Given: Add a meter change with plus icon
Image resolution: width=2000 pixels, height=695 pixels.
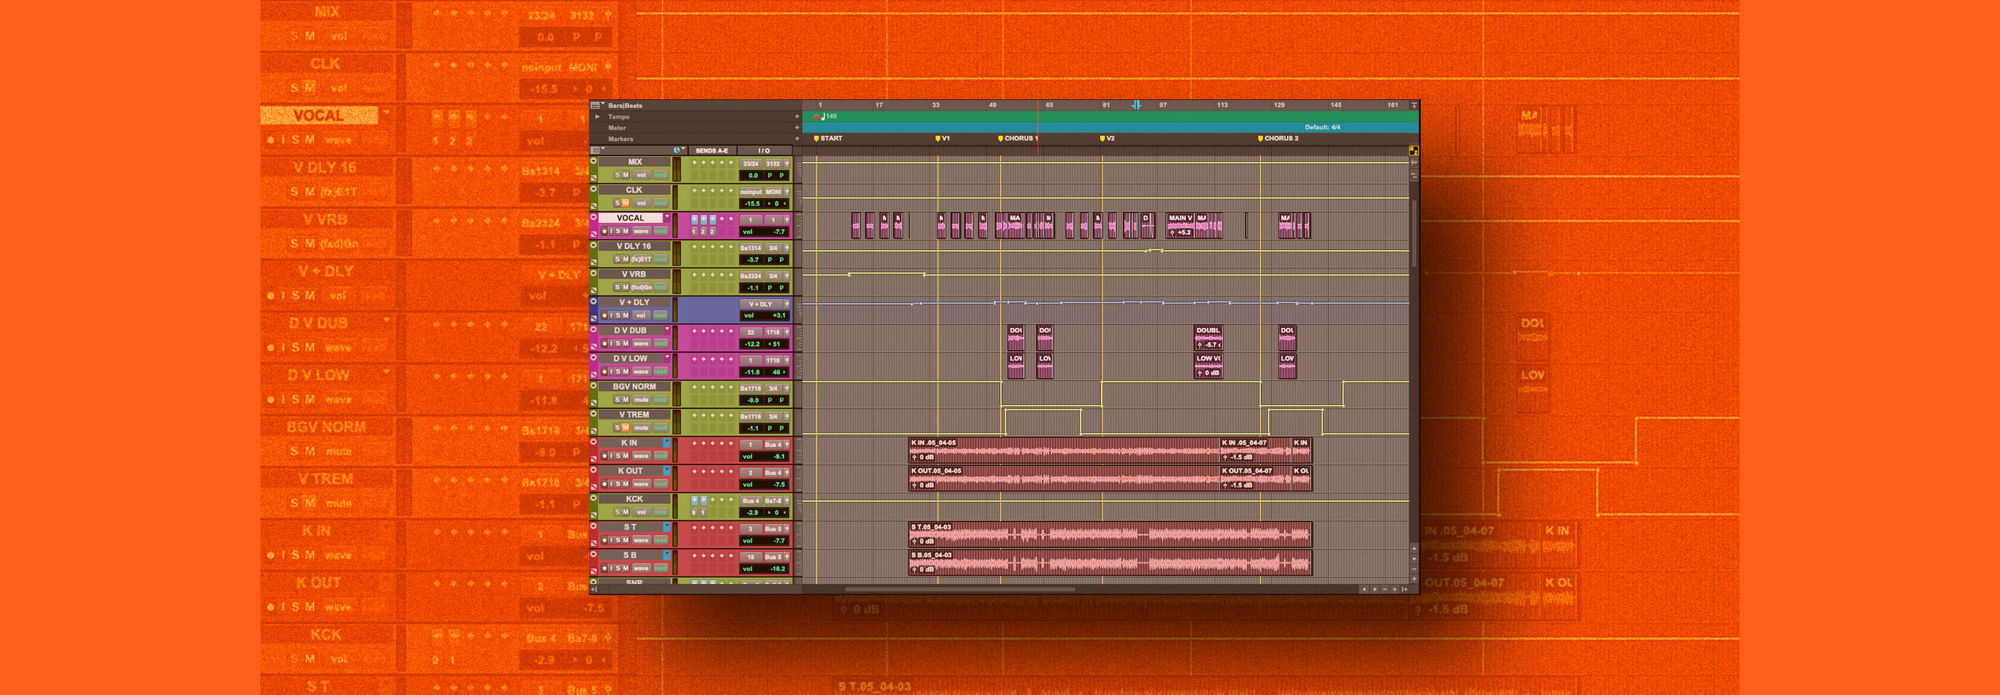Looking at the screenshot, I should (797, 127).
